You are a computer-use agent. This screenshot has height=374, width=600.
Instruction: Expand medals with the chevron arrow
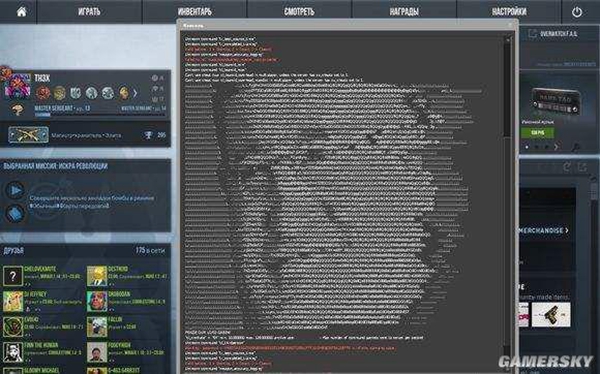coord(135,93)
